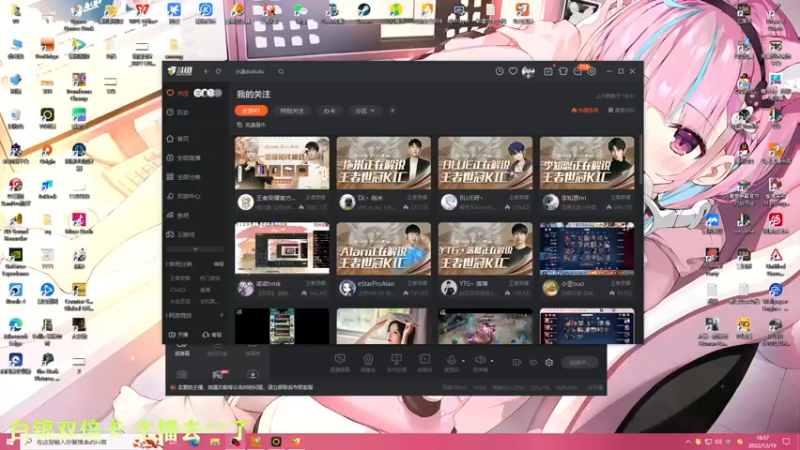Open the PK icon in streaming tool
The width and height of the screenshot is (800, 450).
(218, 374)
